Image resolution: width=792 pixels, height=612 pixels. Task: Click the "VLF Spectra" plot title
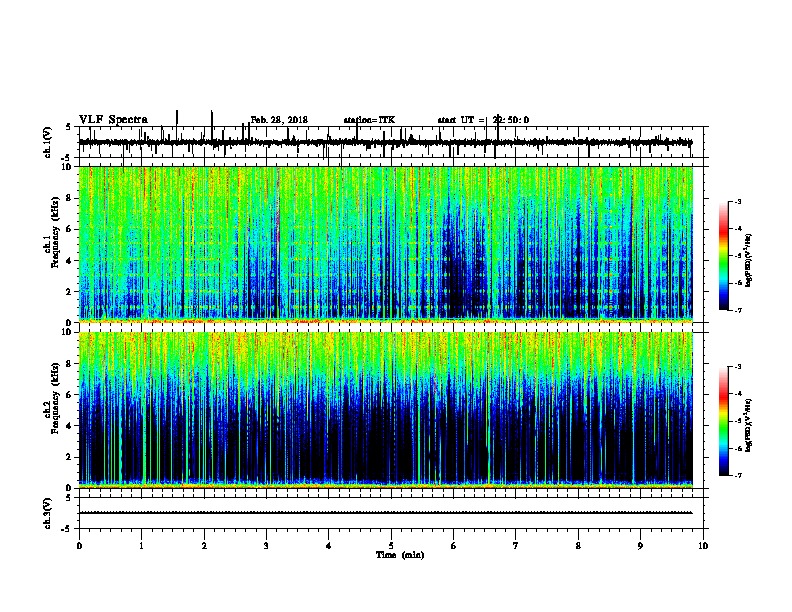click(113, 120)
